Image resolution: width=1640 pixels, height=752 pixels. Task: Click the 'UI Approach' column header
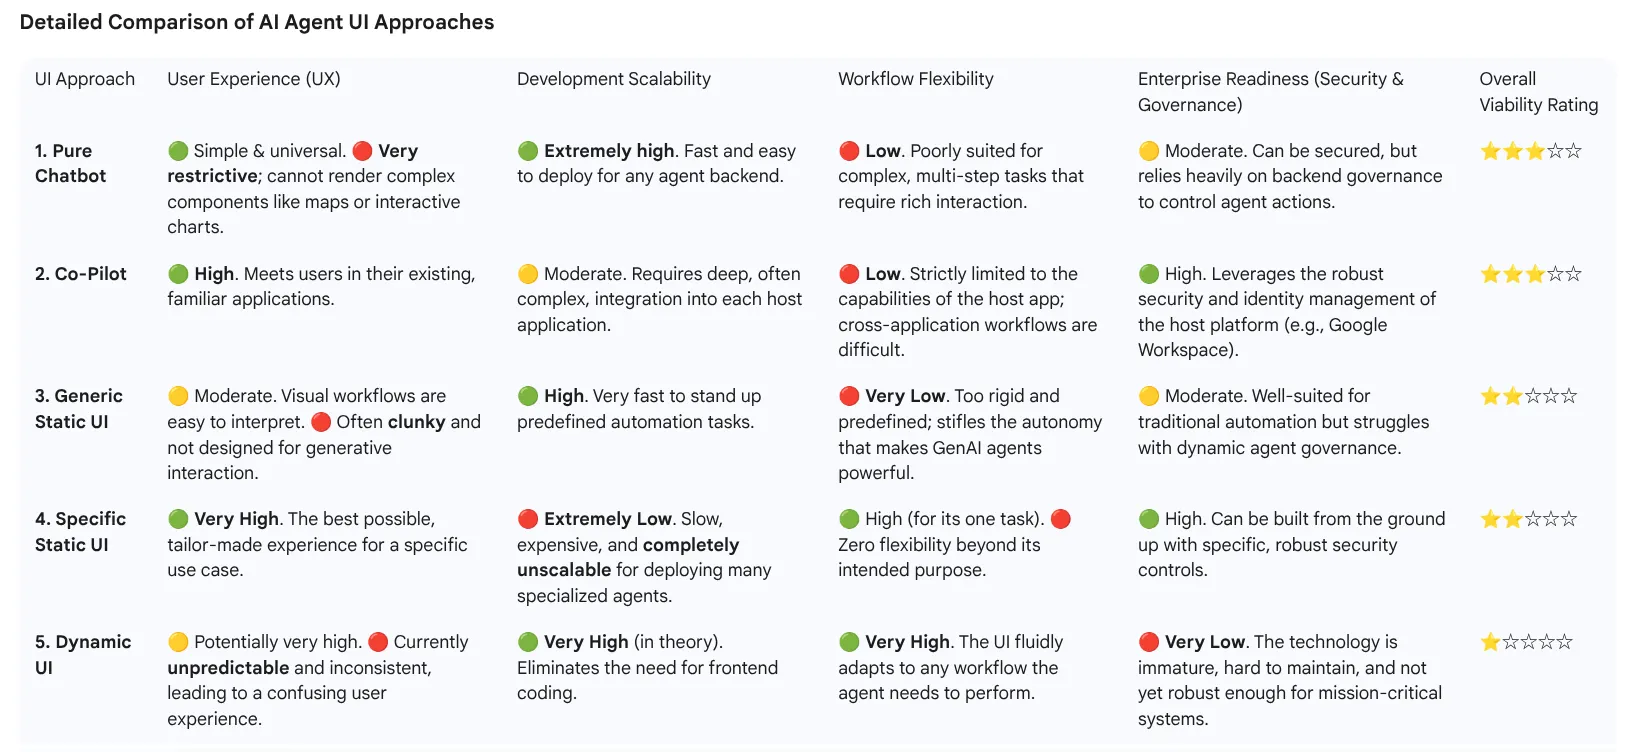click(85, 79)
